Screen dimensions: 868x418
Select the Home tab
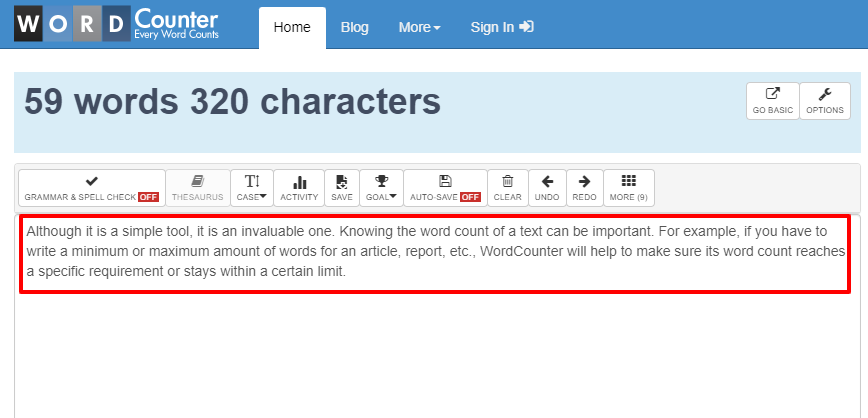tap(292, 27)
